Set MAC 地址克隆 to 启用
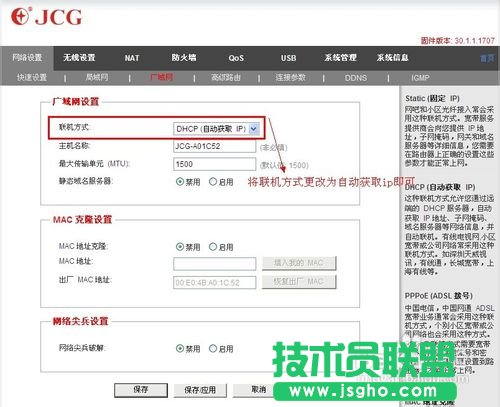The width and height of the screenshot is (500, 407). pos(213,247)
